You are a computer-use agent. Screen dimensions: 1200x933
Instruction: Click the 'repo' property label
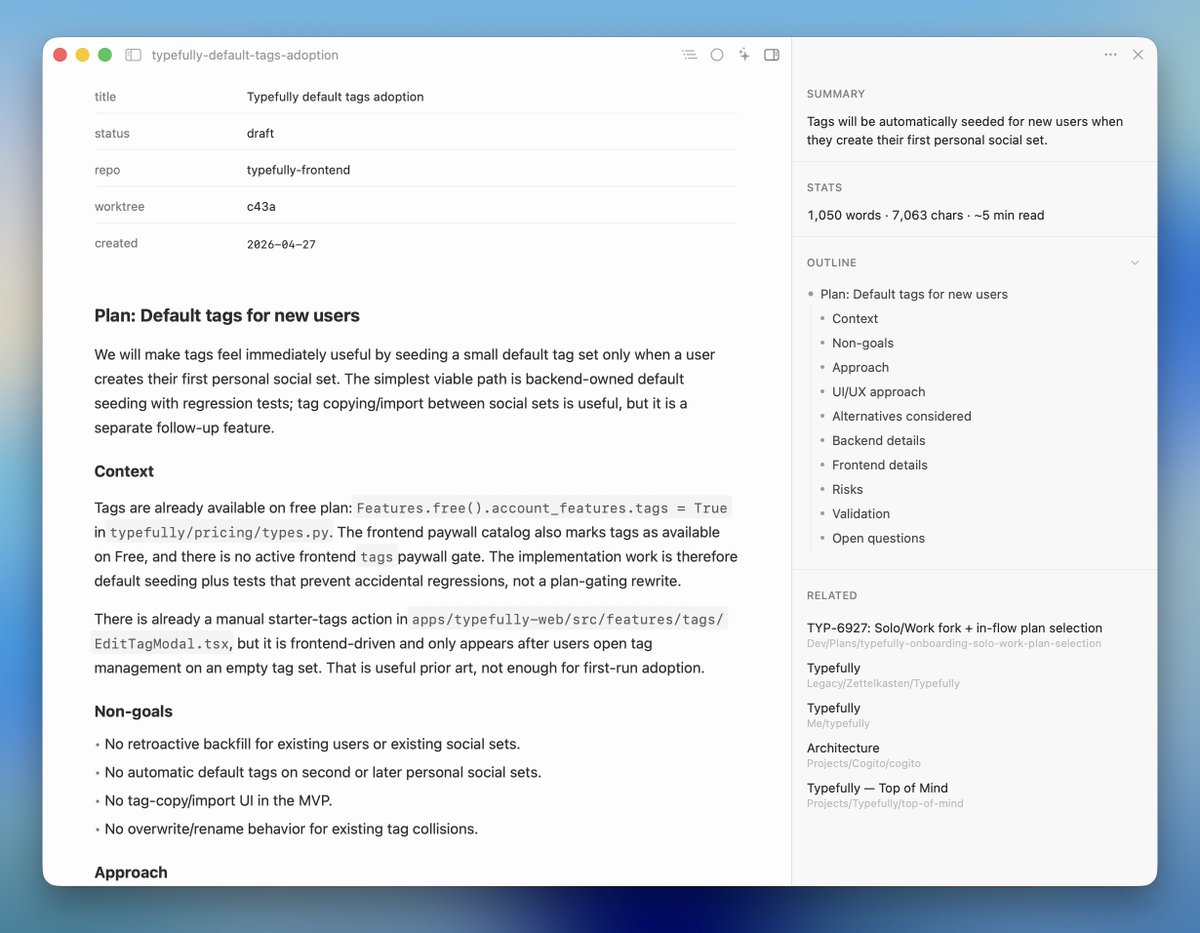pyautogui.click(x=107, y=170)
